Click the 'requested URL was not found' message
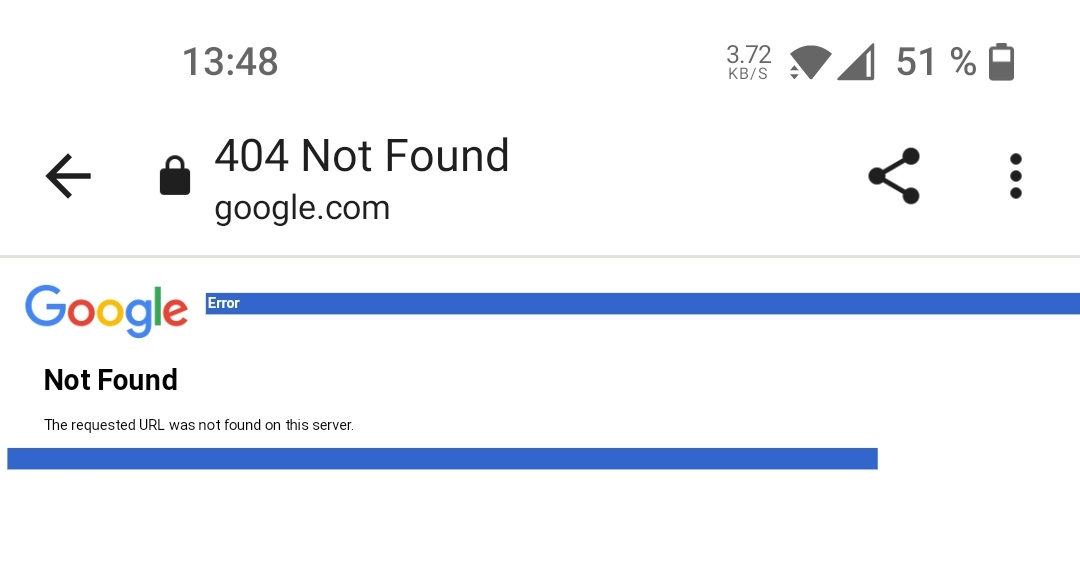The image size is (1080, 562). (199, 425)
